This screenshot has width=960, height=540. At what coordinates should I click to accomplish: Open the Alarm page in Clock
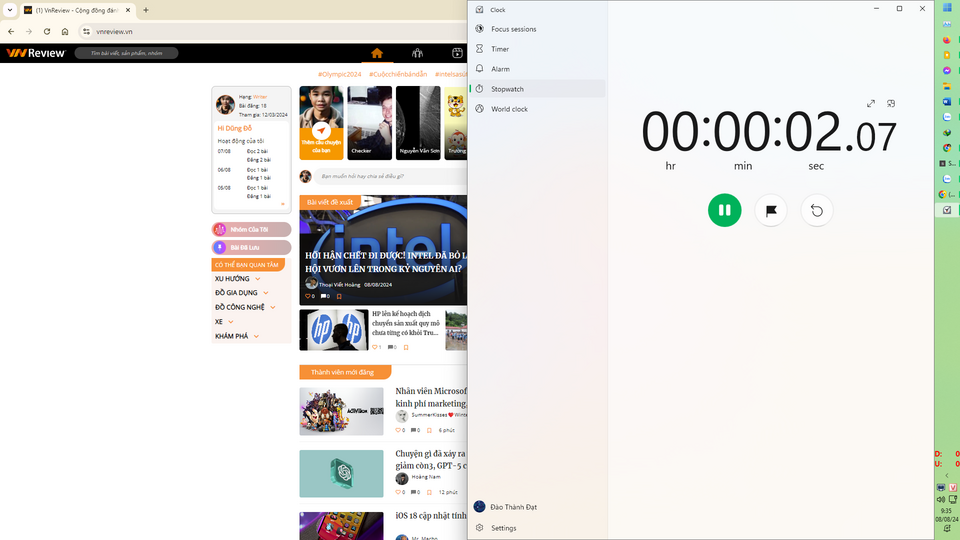538,69
